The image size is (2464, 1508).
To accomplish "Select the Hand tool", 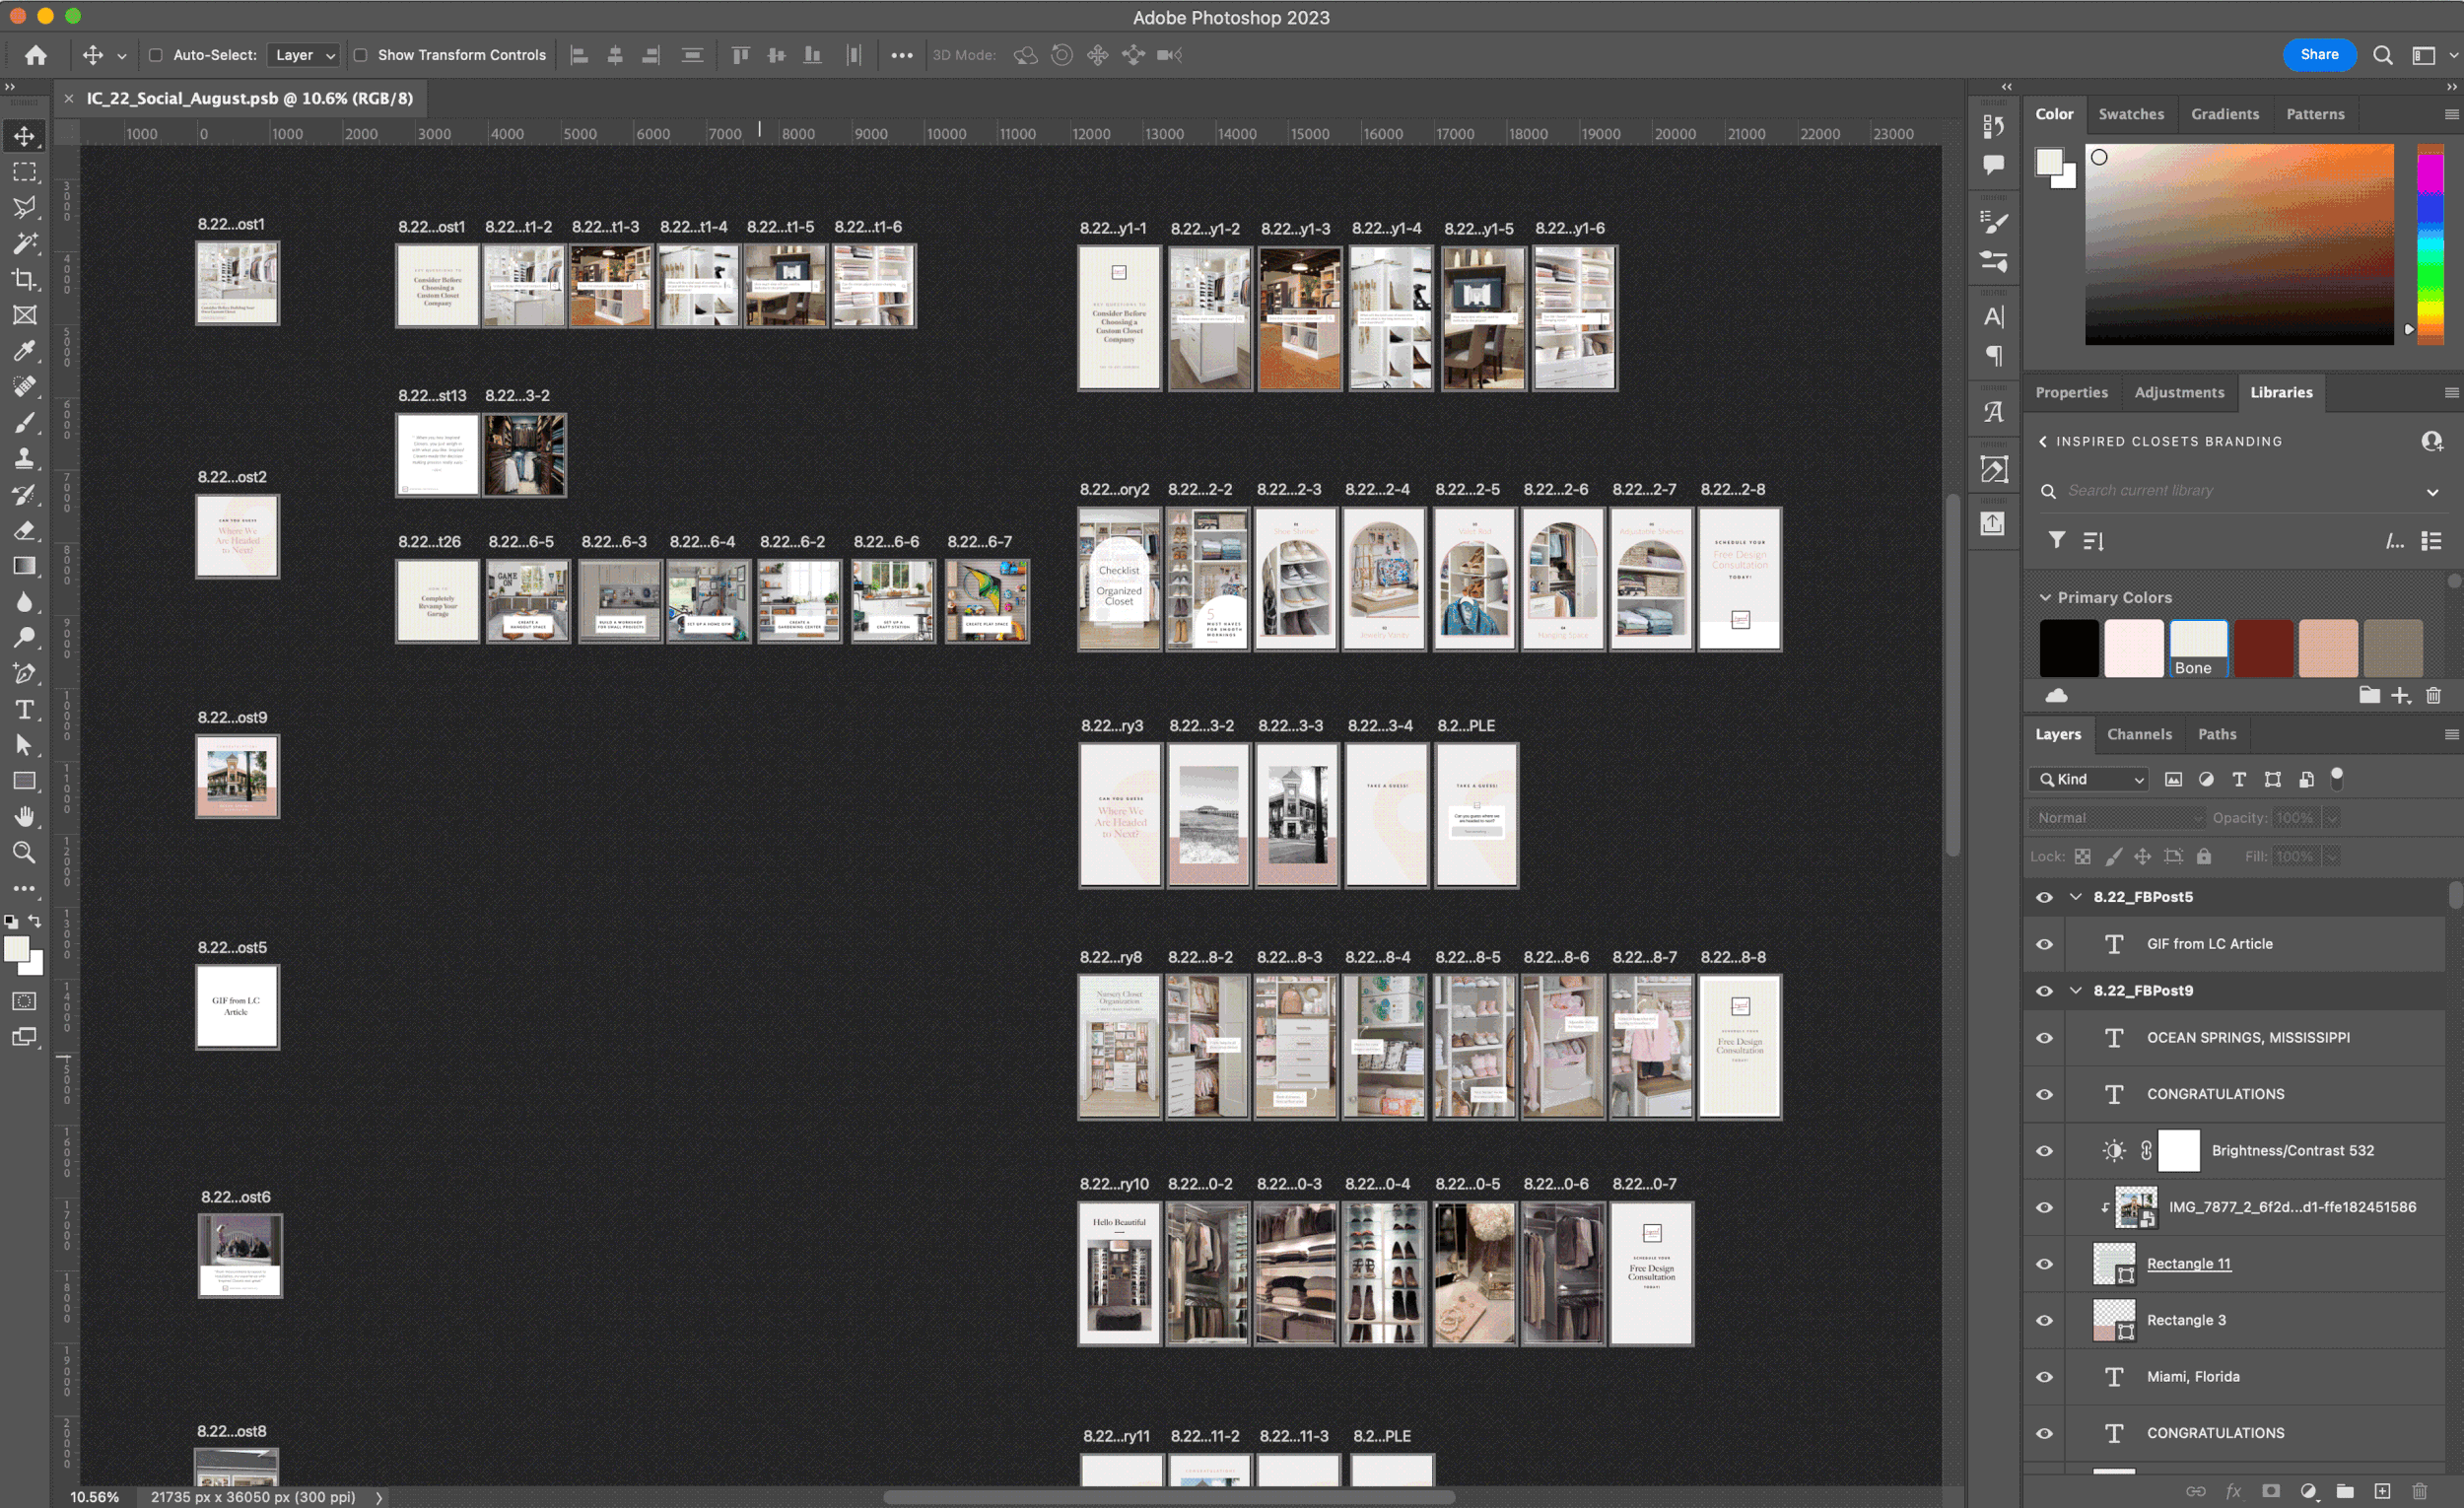I will pos(24,817).
